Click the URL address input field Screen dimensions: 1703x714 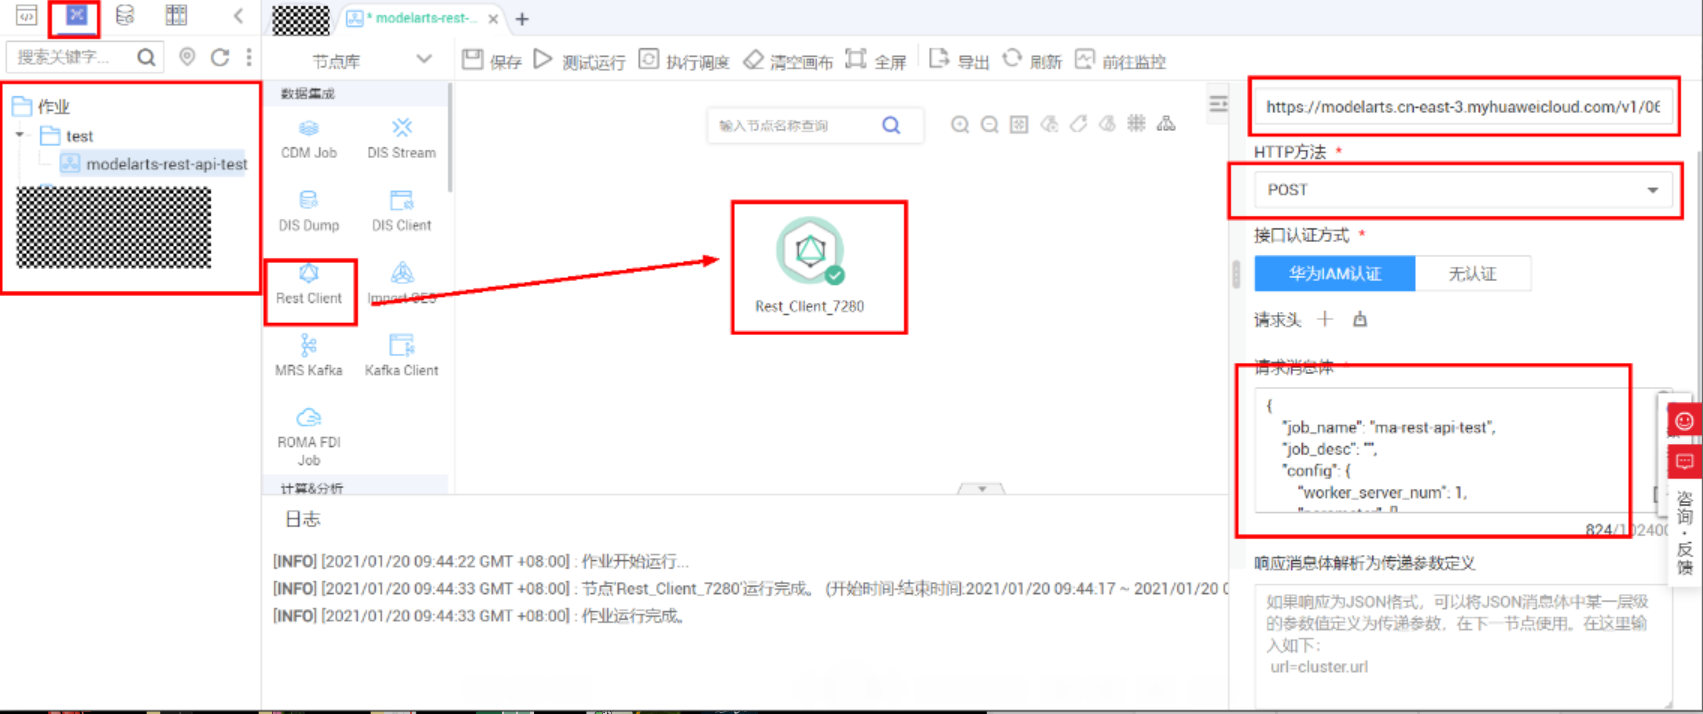1463,107
